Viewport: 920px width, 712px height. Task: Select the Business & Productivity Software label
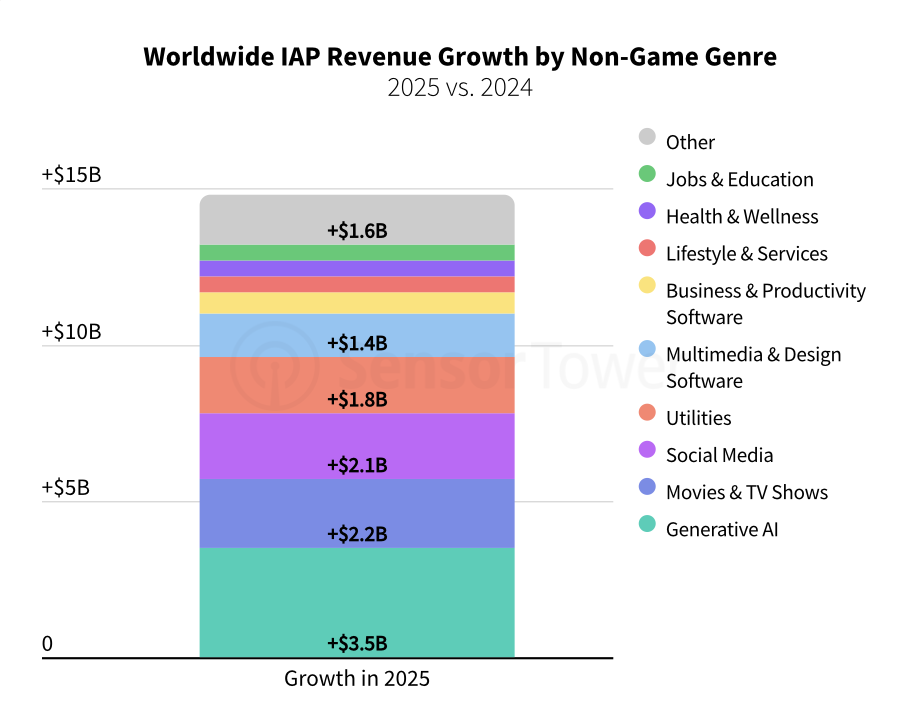(766, 303)
